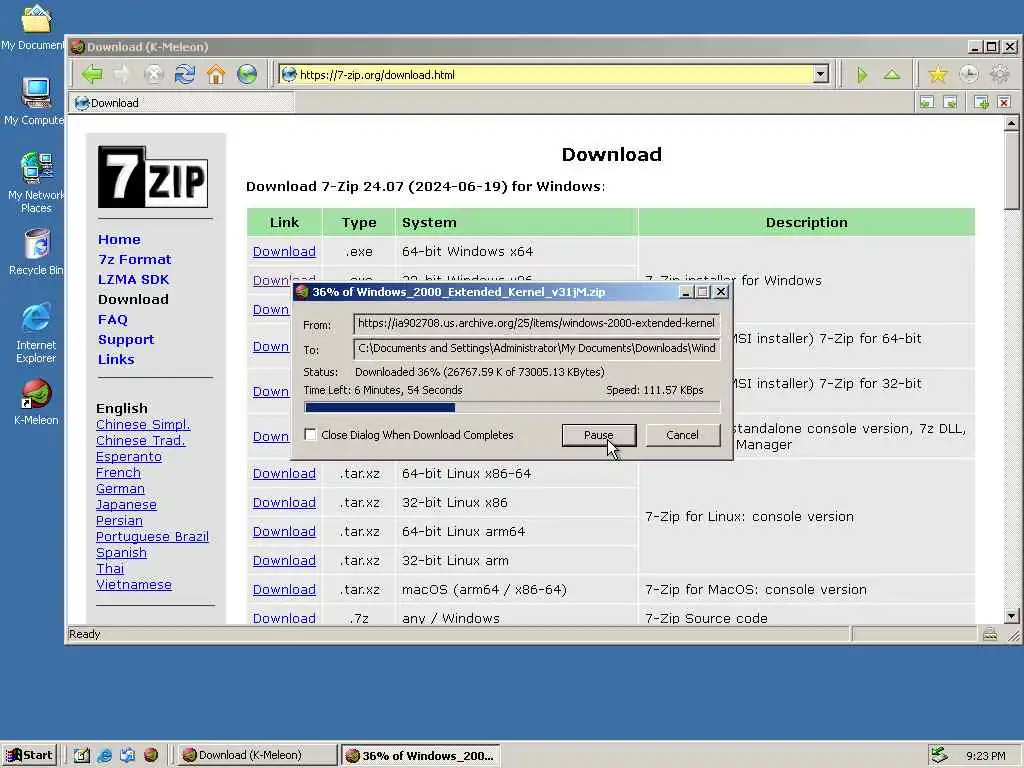Click Download link for 32-bit Linux x86
The image size is (1024, 768).
[x=284, y=502]
